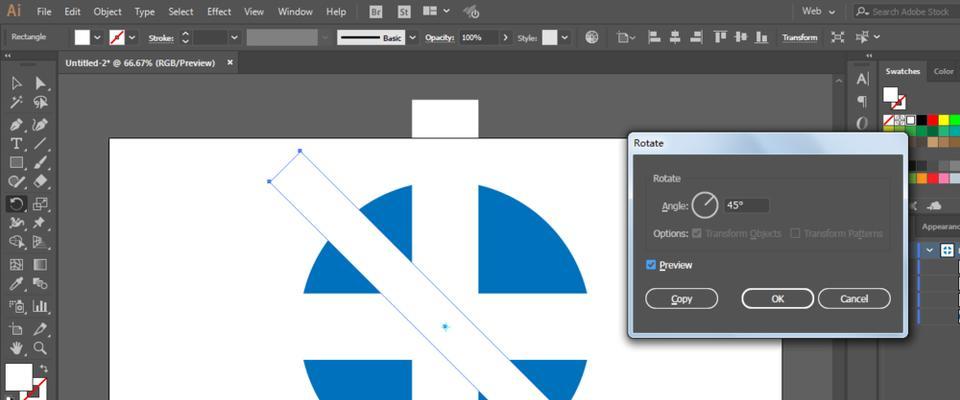Open the Object menu

[108, 12]
